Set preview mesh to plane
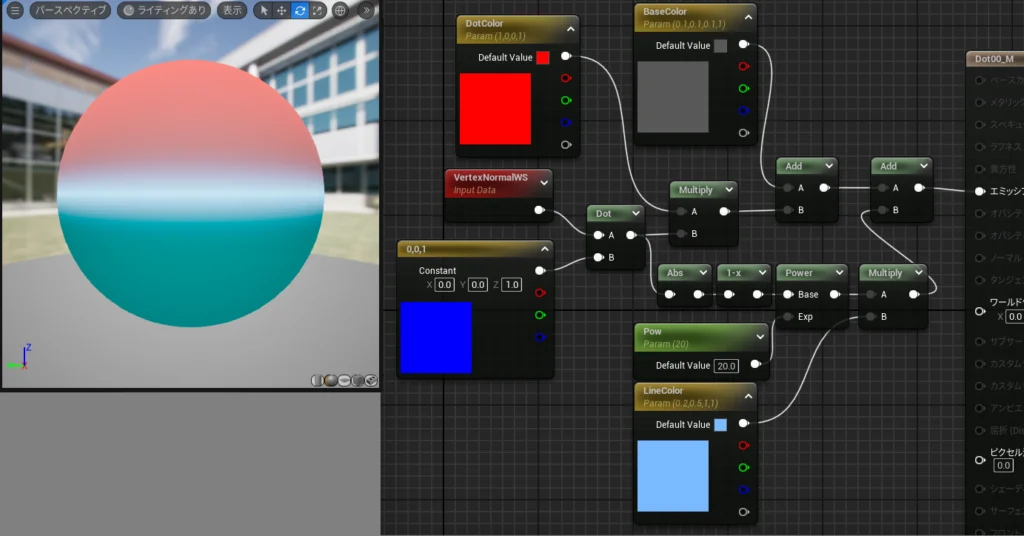Viewport: 1024px width, 536px height. pyautogui.click(x=344, y=380)
